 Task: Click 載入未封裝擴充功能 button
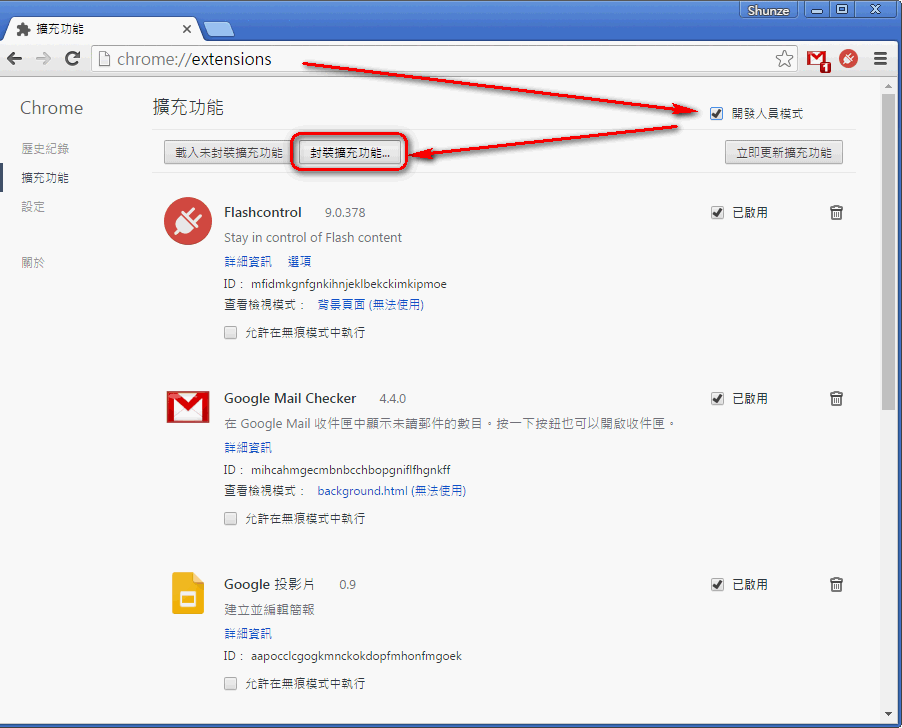pos(228,152)
